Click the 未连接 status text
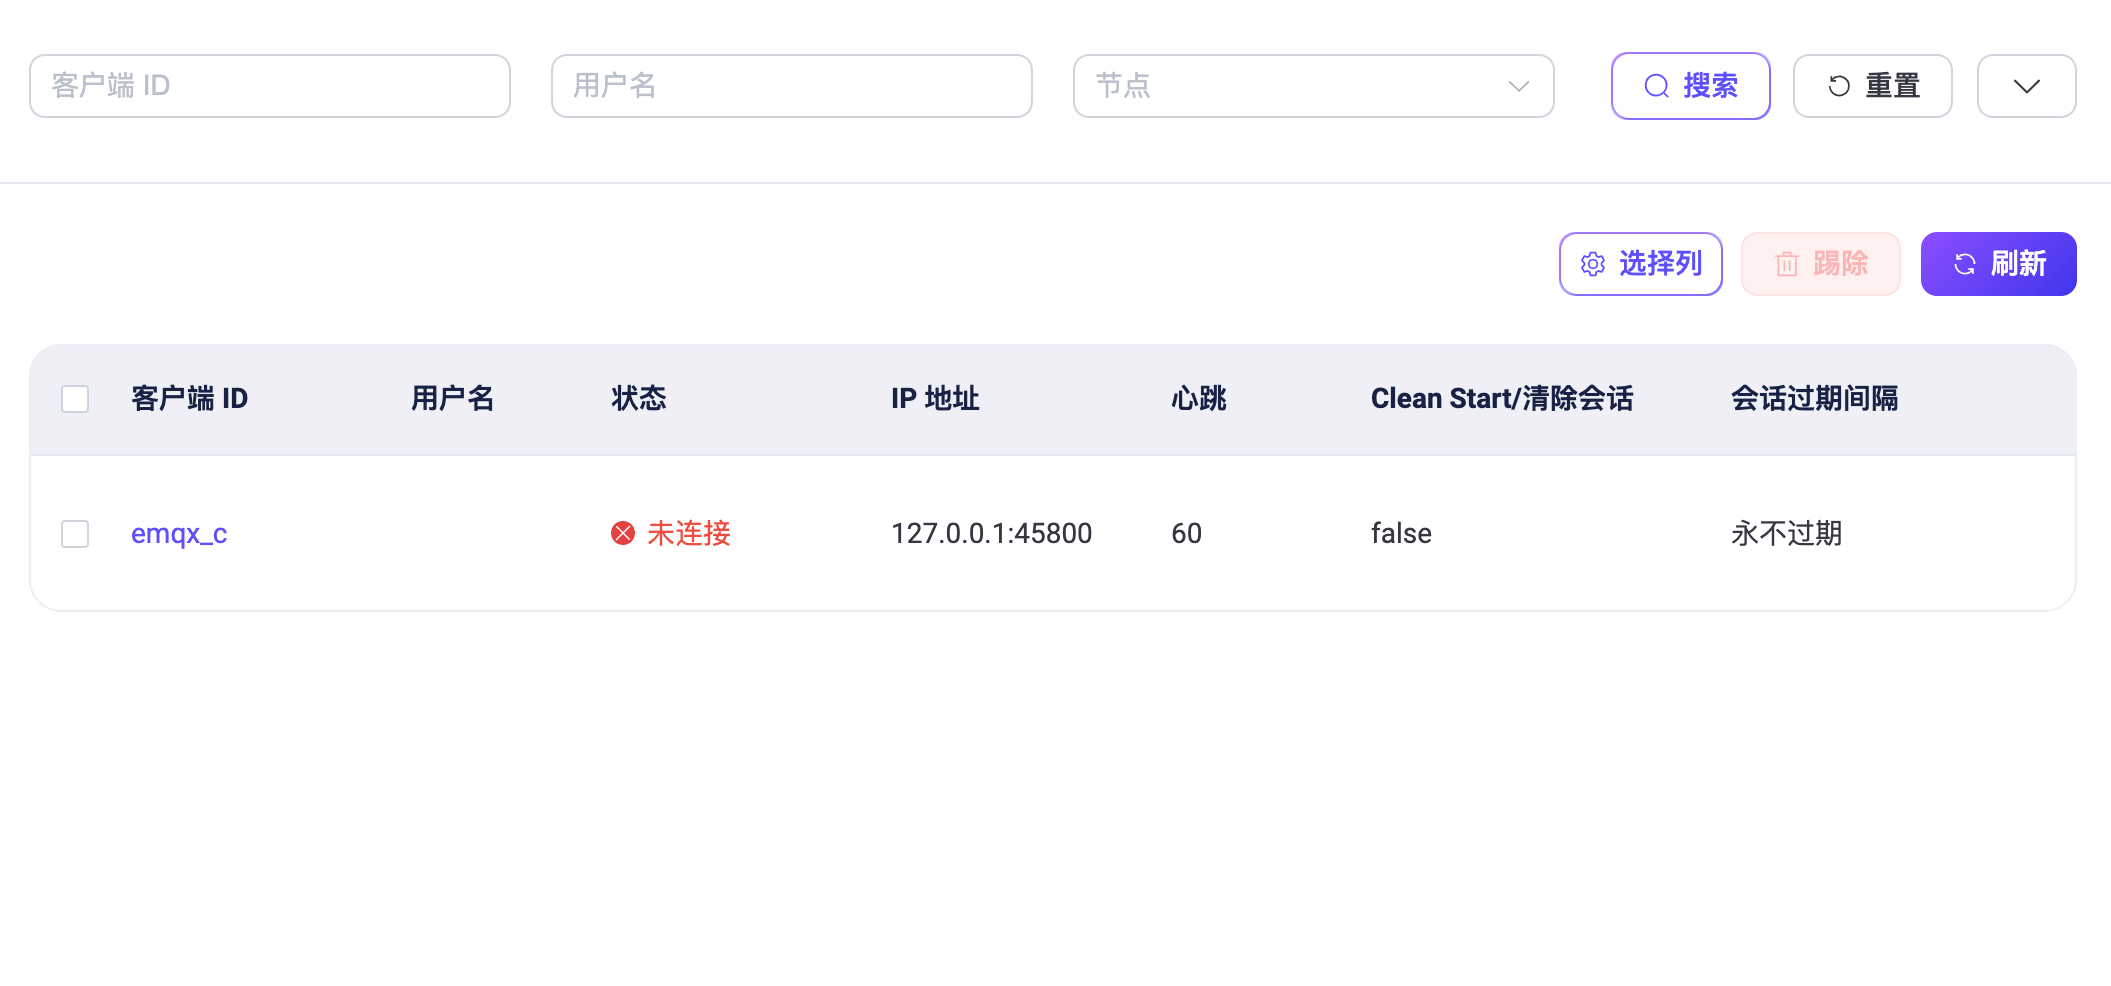 689,533
